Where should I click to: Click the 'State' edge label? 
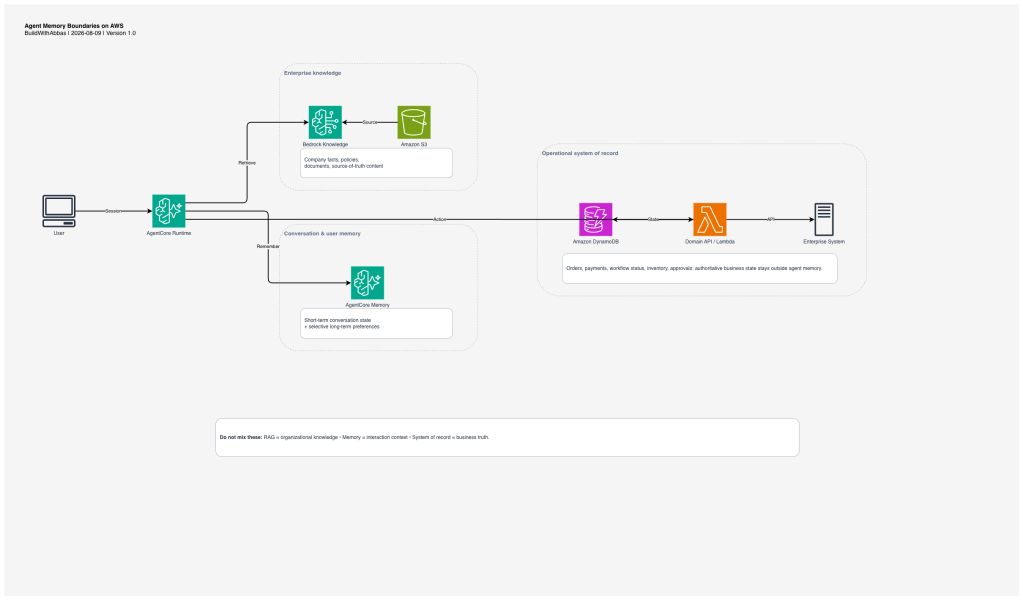[653, 220]
